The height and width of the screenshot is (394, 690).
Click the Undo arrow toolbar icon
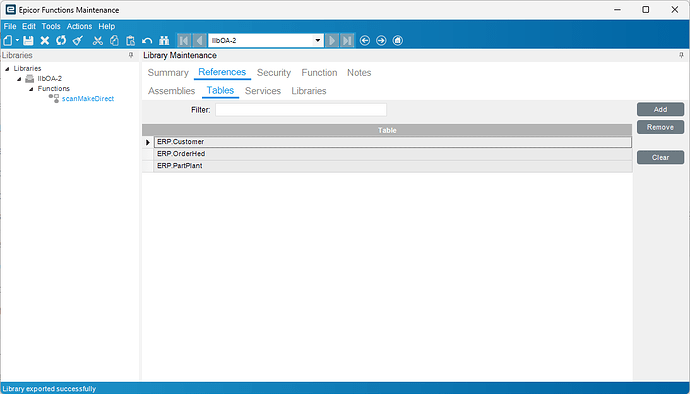tap(147, 41)
